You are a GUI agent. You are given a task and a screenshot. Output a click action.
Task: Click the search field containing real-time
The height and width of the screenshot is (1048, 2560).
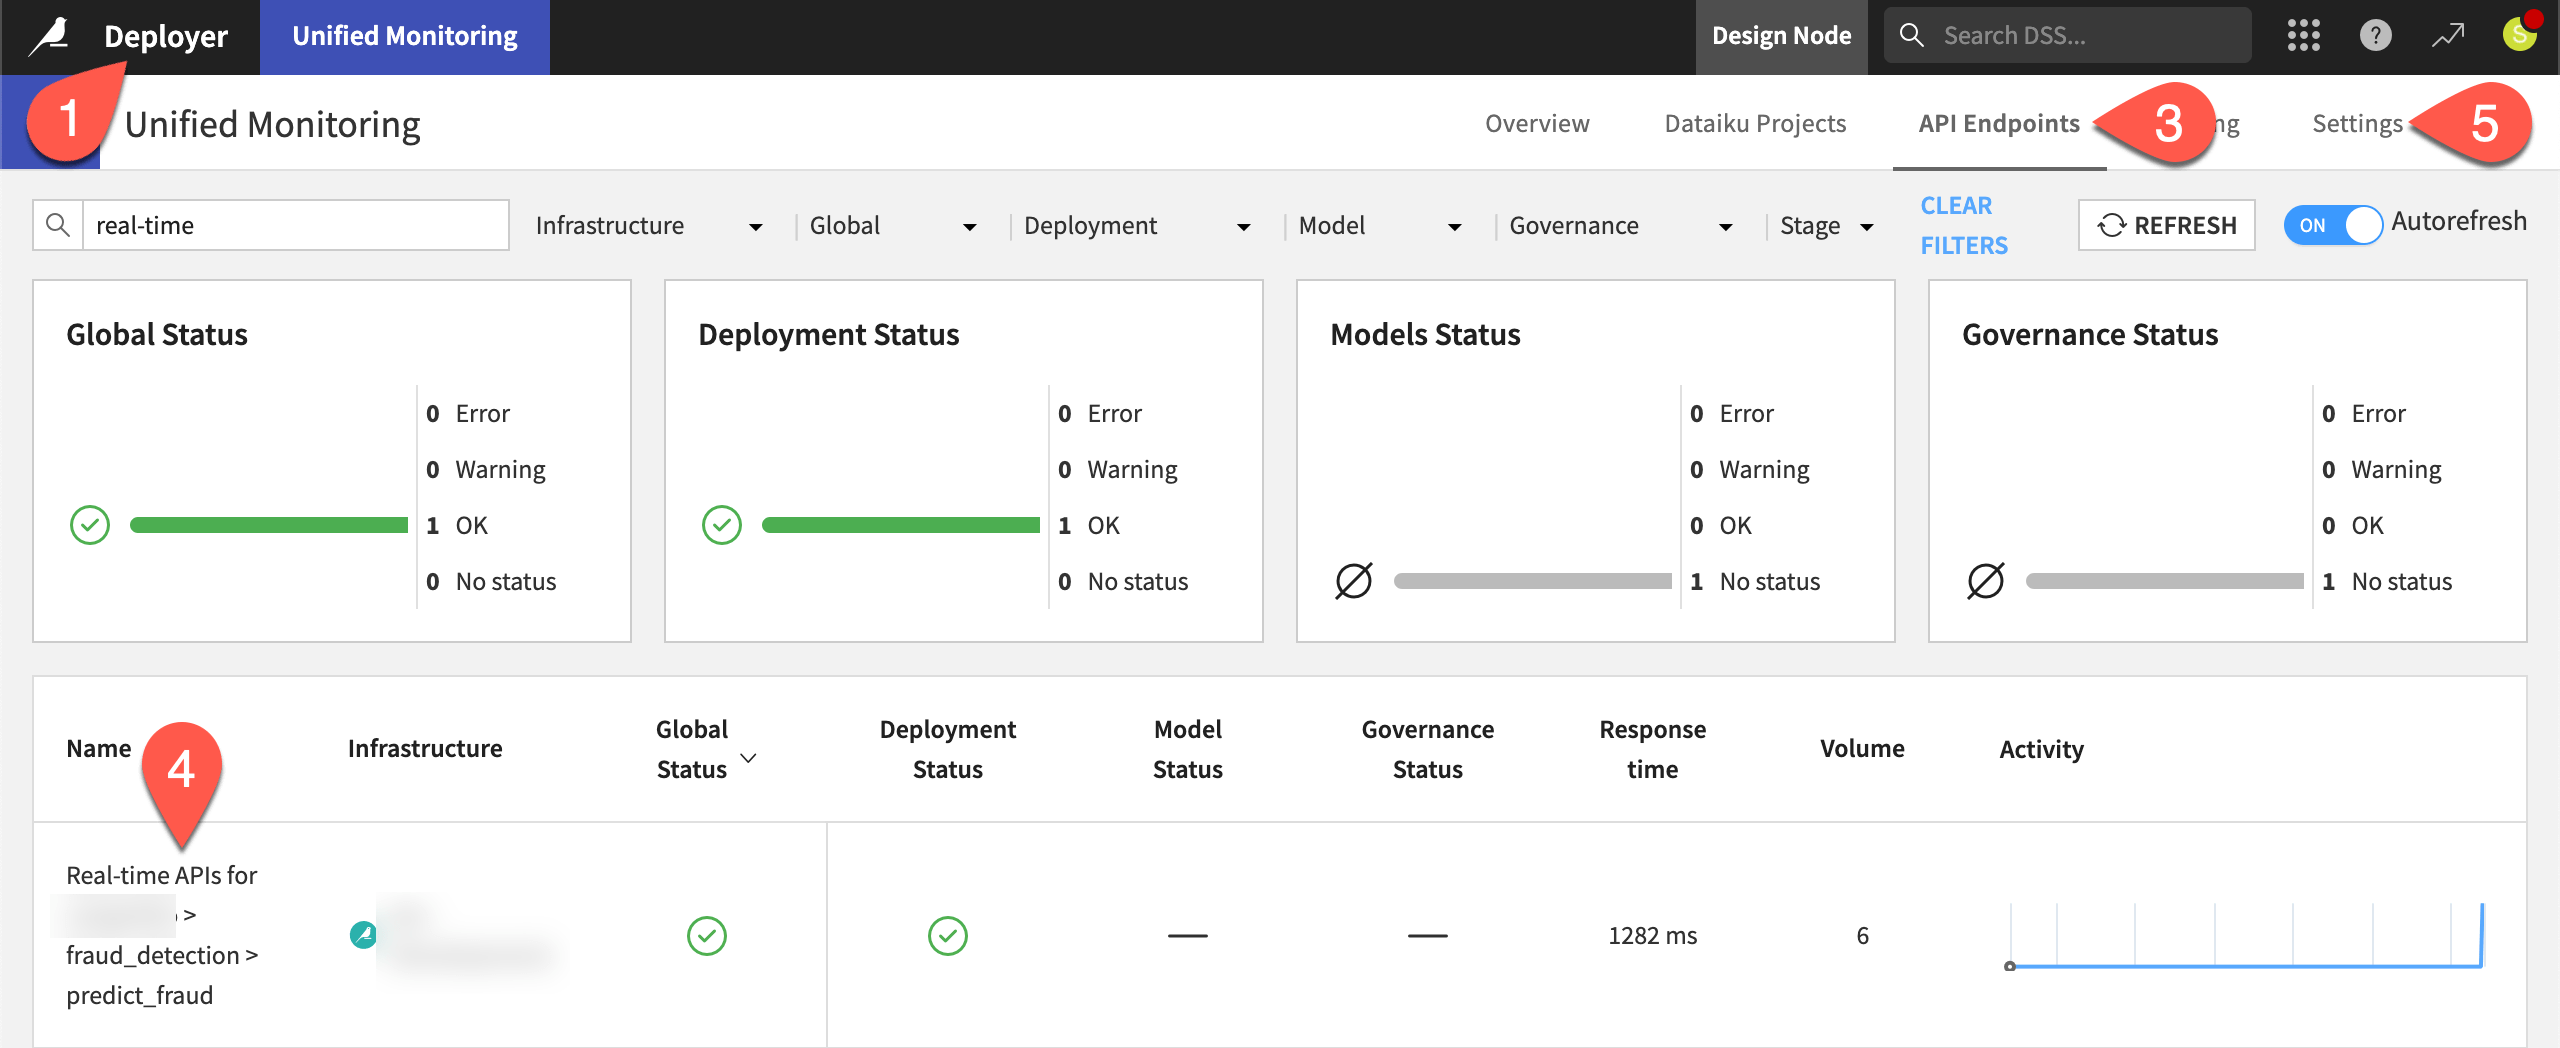[x=290, y=224]
